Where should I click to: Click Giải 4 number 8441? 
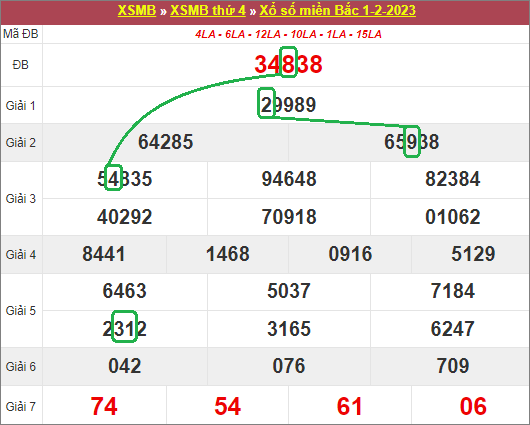pos(104,254)
